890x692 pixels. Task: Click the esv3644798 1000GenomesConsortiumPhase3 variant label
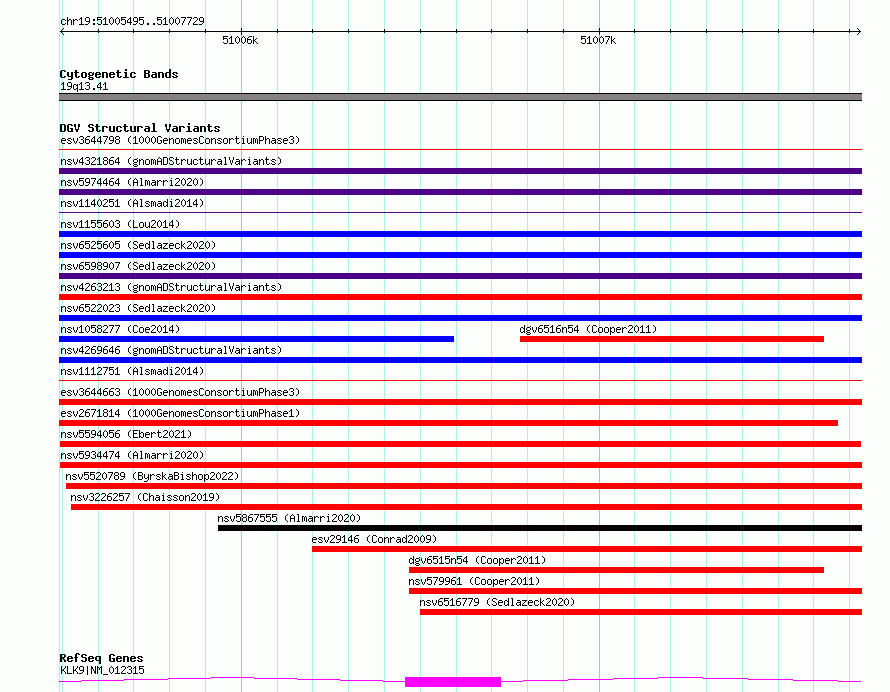180,140
